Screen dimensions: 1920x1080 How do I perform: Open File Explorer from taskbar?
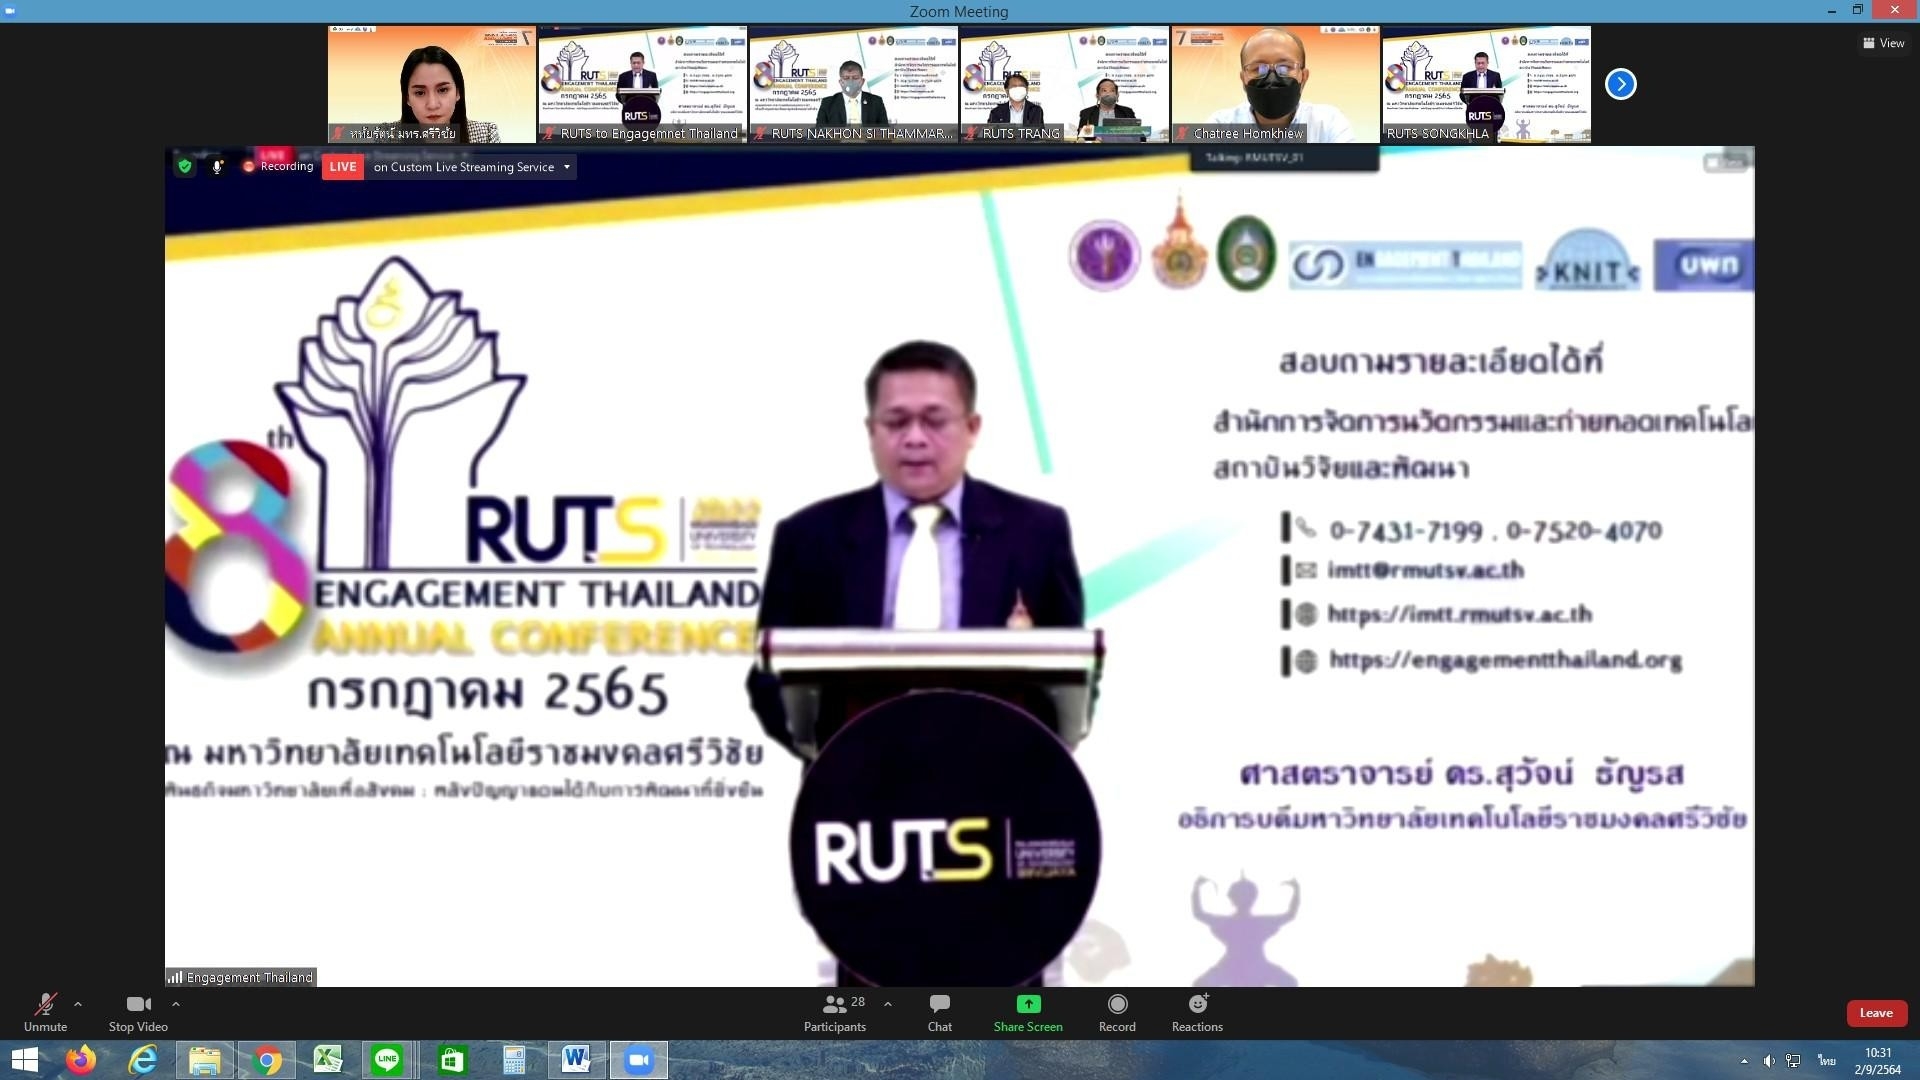tap(205, 1060)
